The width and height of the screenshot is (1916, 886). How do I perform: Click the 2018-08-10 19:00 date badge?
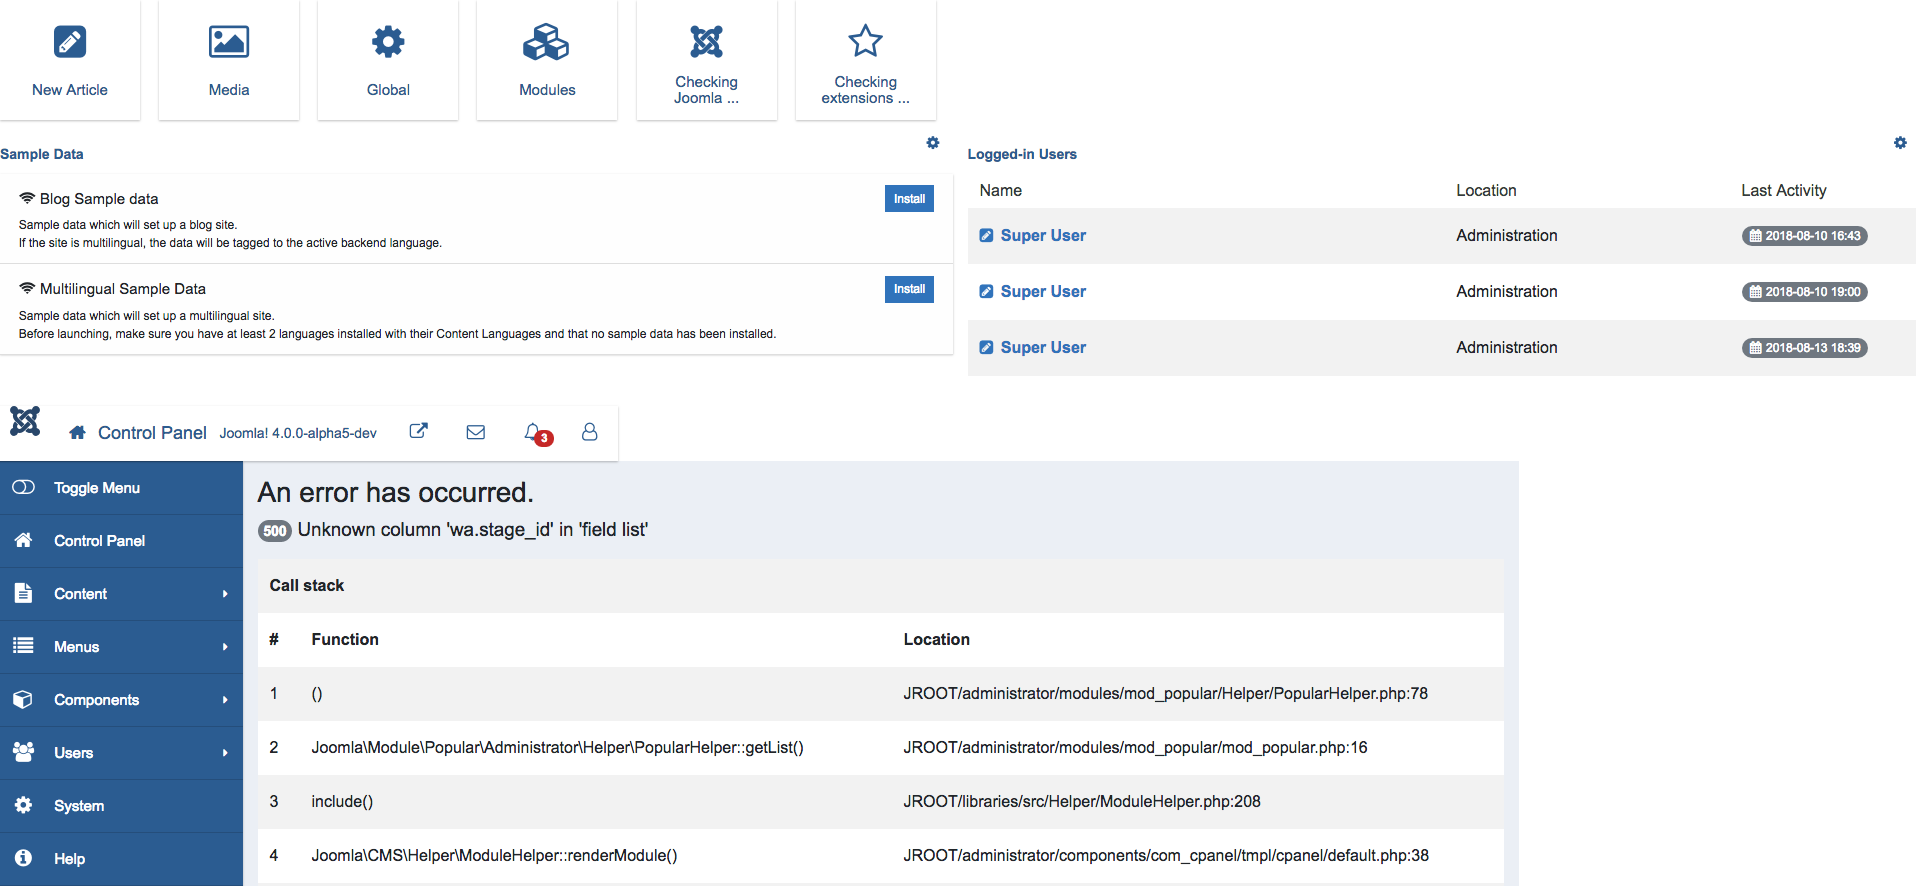[x=1805, y=292]
